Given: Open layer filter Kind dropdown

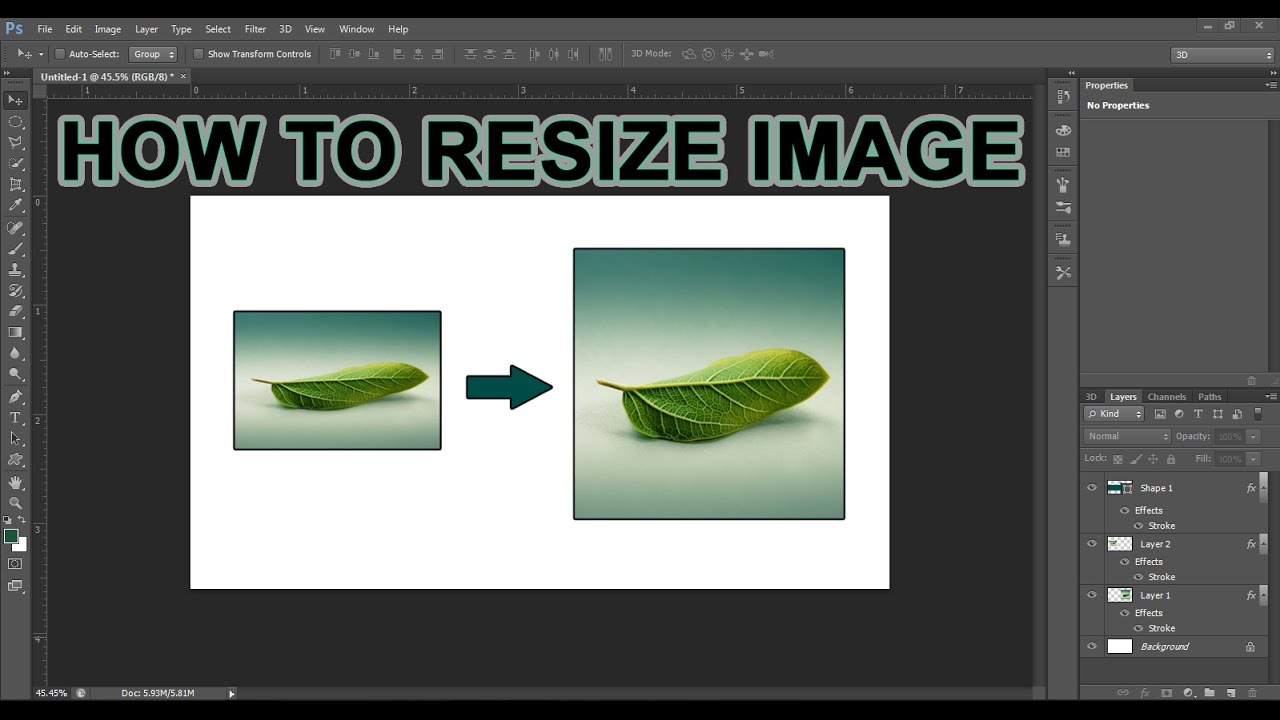Looking at the screenshot, I should (1114, 414).
